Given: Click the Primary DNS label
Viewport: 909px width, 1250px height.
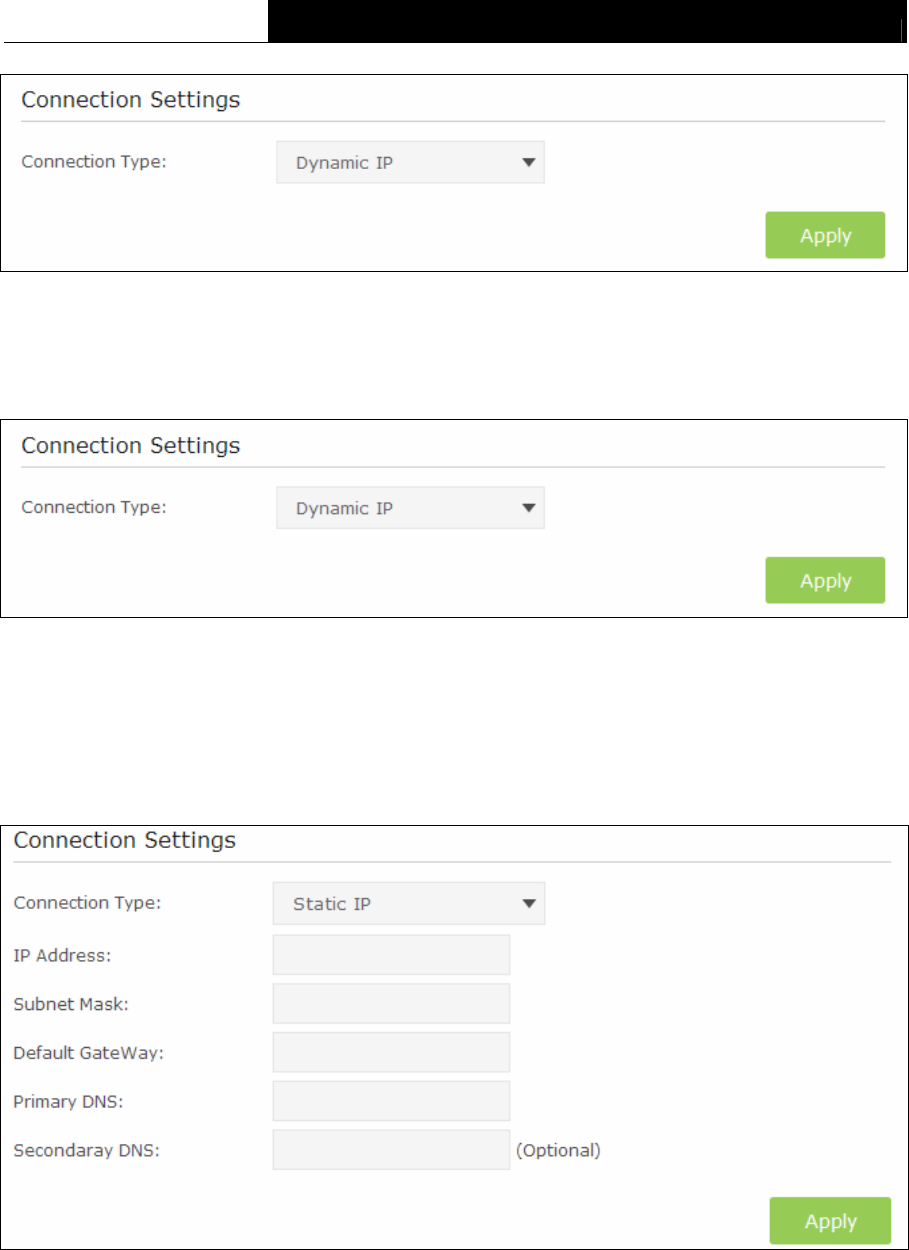Looking at the screenshot, I should 64,1101.
